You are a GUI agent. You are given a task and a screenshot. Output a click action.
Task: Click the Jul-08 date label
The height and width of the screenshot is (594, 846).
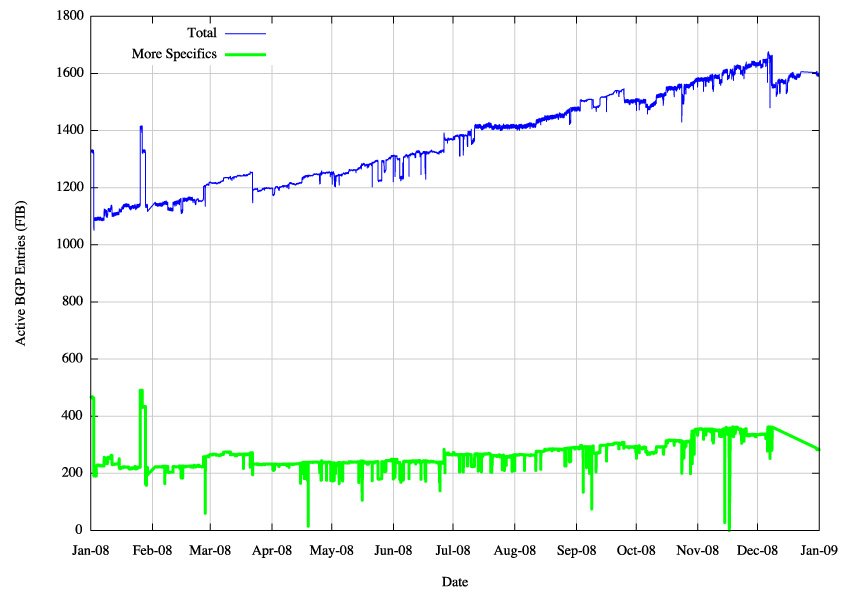[453, 550]
